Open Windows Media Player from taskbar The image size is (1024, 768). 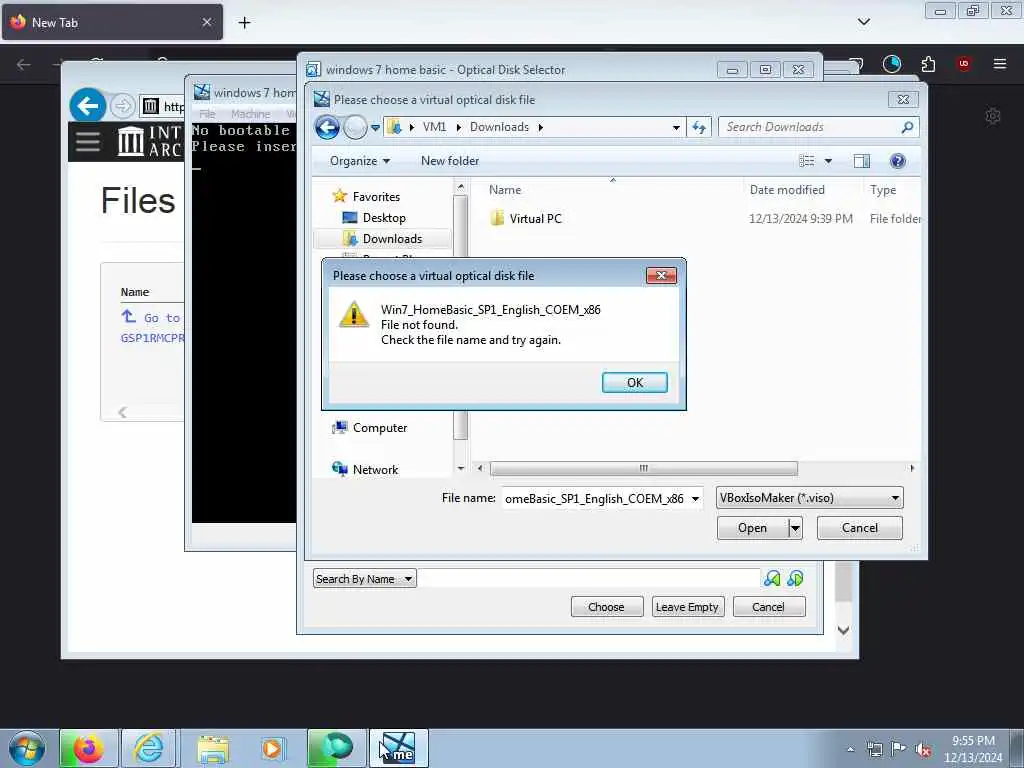tap(272, 748)
